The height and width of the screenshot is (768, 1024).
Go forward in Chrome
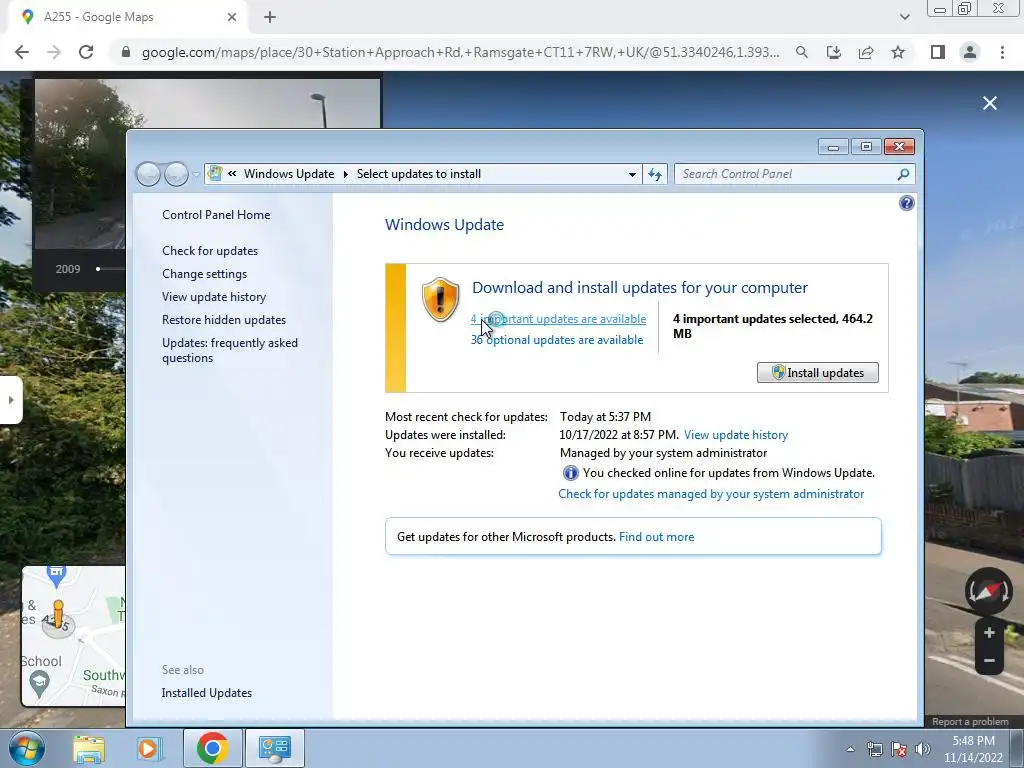(54, 52)
